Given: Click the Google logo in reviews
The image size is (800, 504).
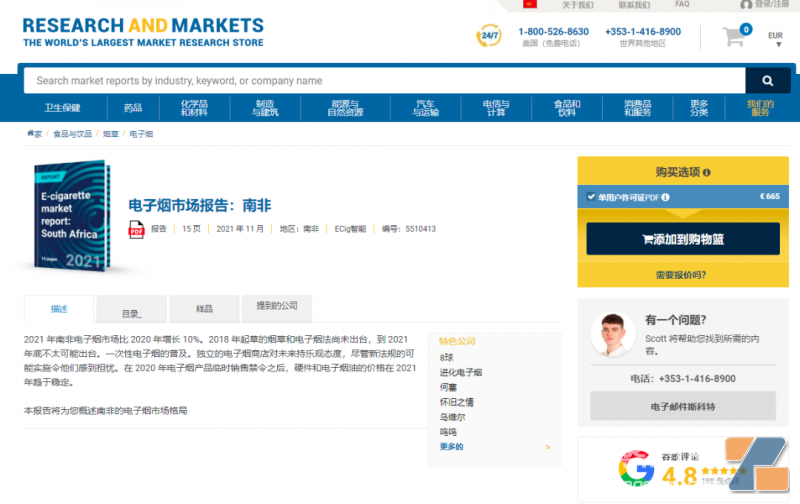Looking at the screenshot, I should [636, 467].
